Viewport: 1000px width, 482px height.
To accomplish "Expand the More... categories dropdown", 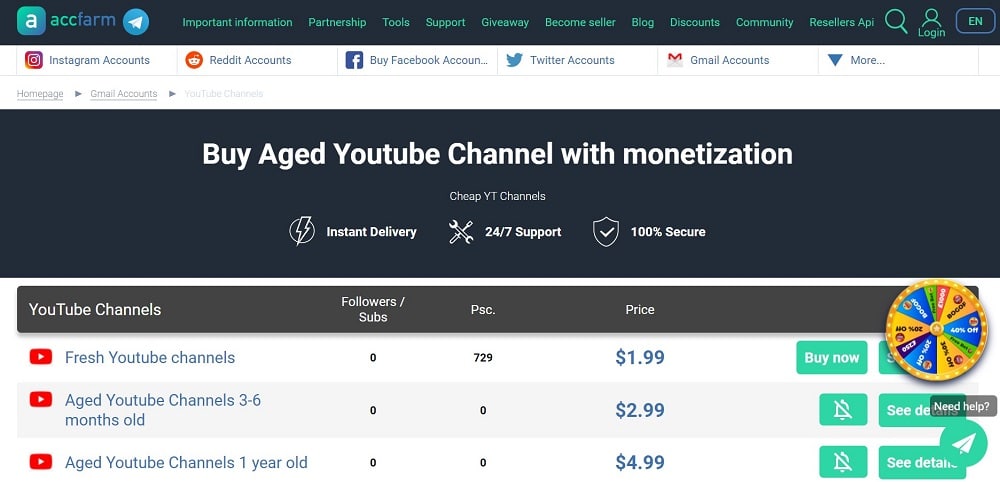I will [856, 60].
